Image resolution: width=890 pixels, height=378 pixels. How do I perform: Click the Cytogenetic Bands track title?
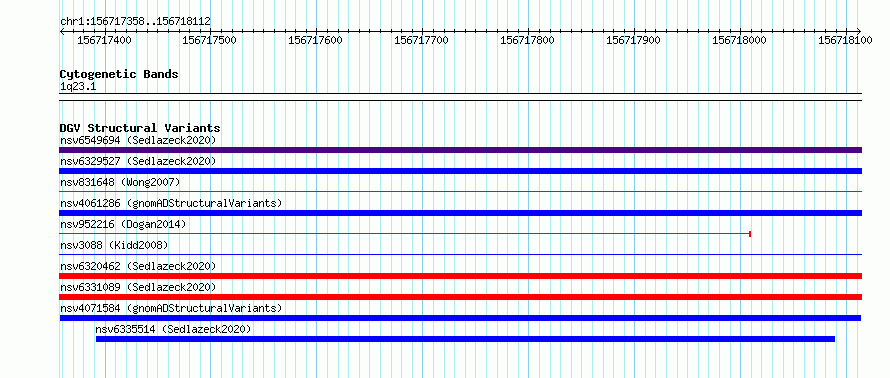[x=119, y=74]
